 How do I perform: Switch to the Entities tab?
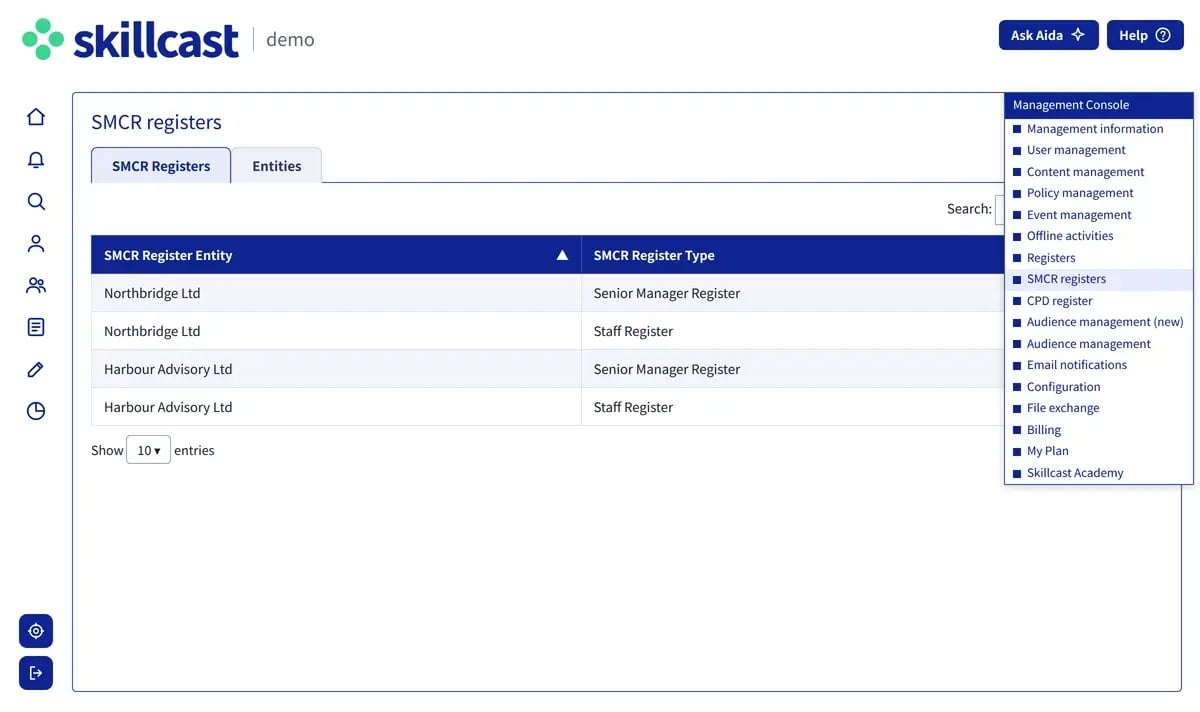tap(277, 166)
